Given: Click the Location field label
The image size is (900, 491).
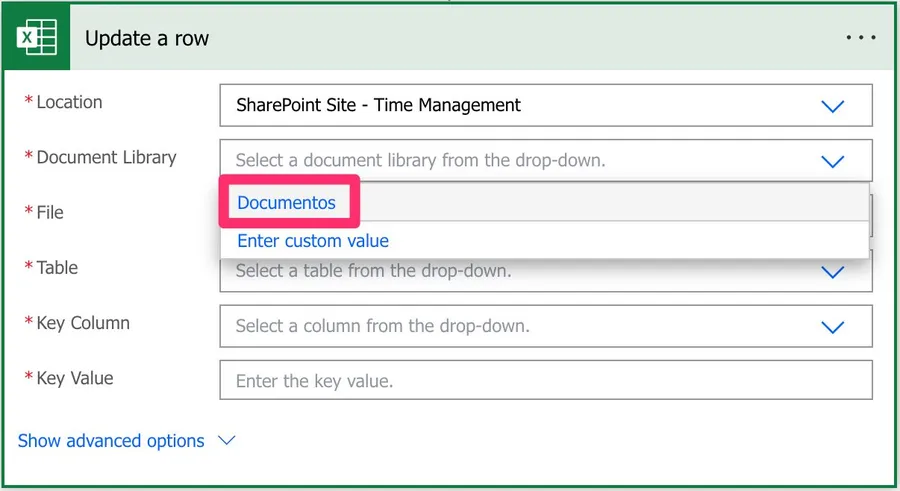Looking at the screenshot, I should click(x=69, y=102).
